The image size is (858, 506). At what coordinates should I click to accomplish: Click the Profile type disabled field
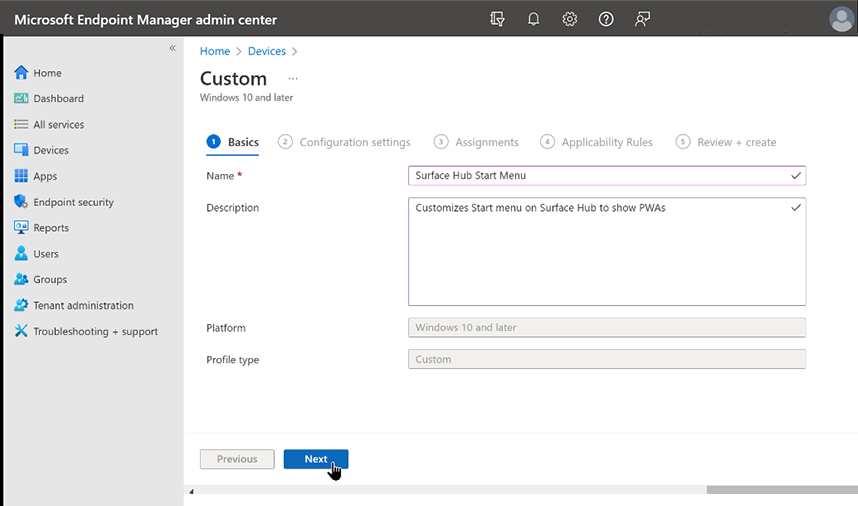(x=606, y=359)
